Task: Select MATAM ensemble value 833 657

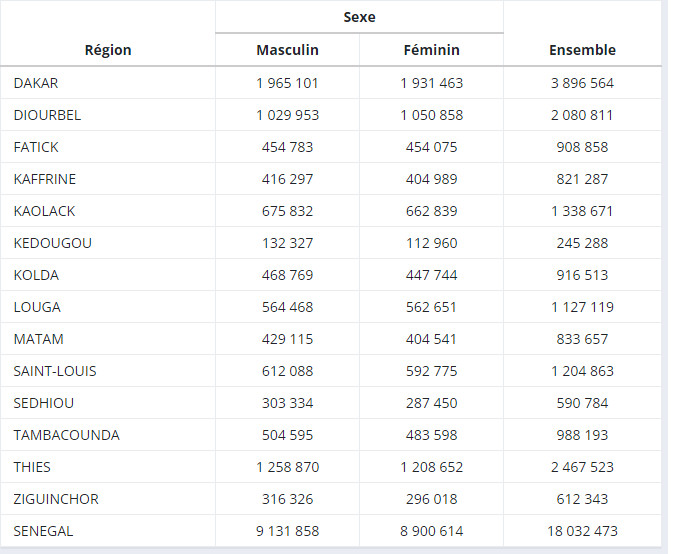Action: coord(582,339)
